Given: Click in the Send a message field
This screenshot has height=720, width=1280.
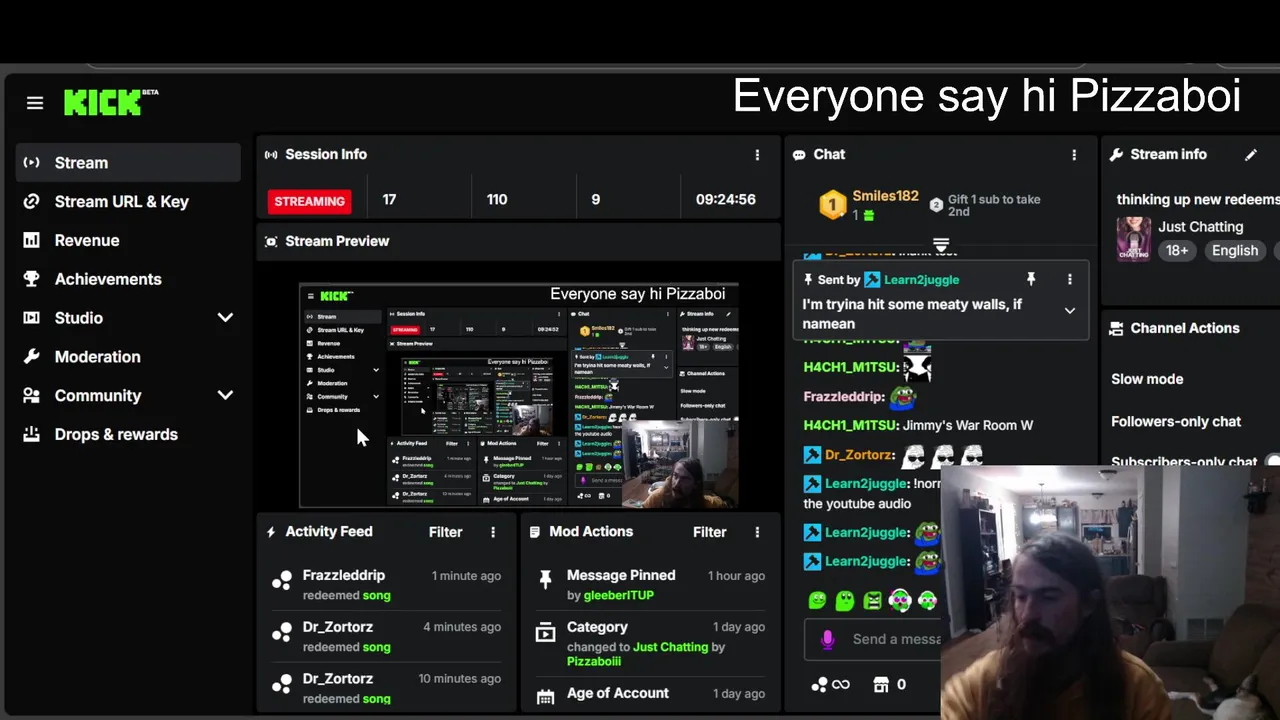Looking at the screenshot, I should pyautogui.click(x=872, y=639).
